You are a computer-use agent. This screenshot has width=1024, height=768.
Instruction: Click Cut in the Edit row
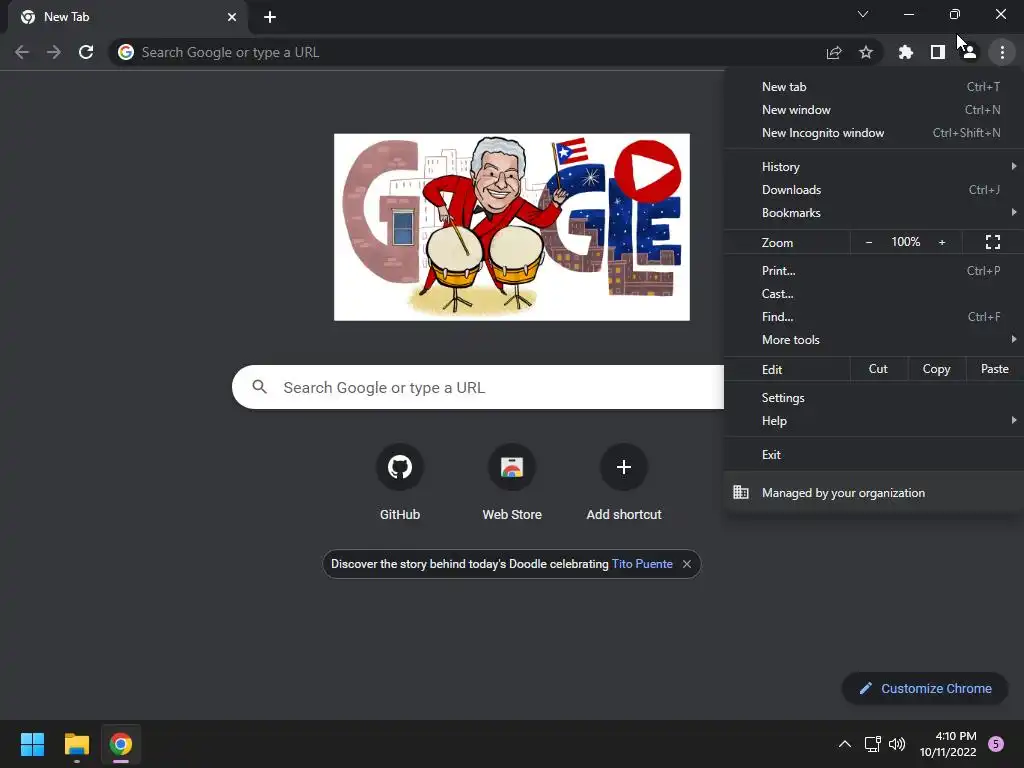(x=878, y=369)
